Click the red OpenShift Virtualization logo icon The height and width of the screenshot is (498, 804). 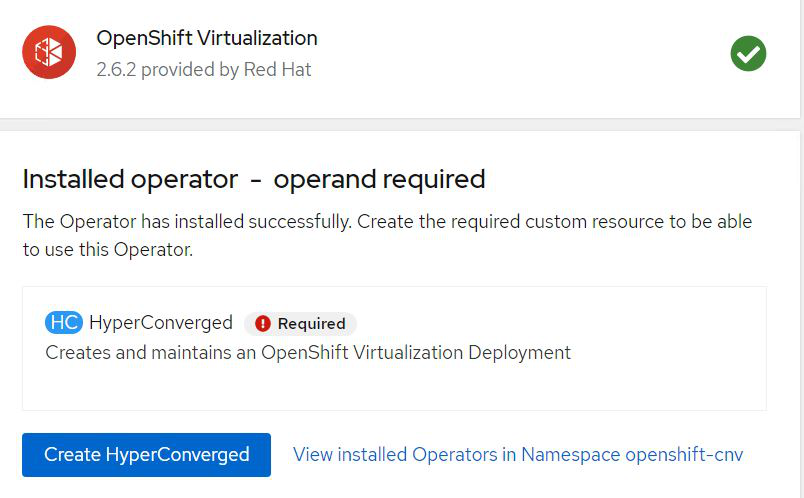[49, 54]
